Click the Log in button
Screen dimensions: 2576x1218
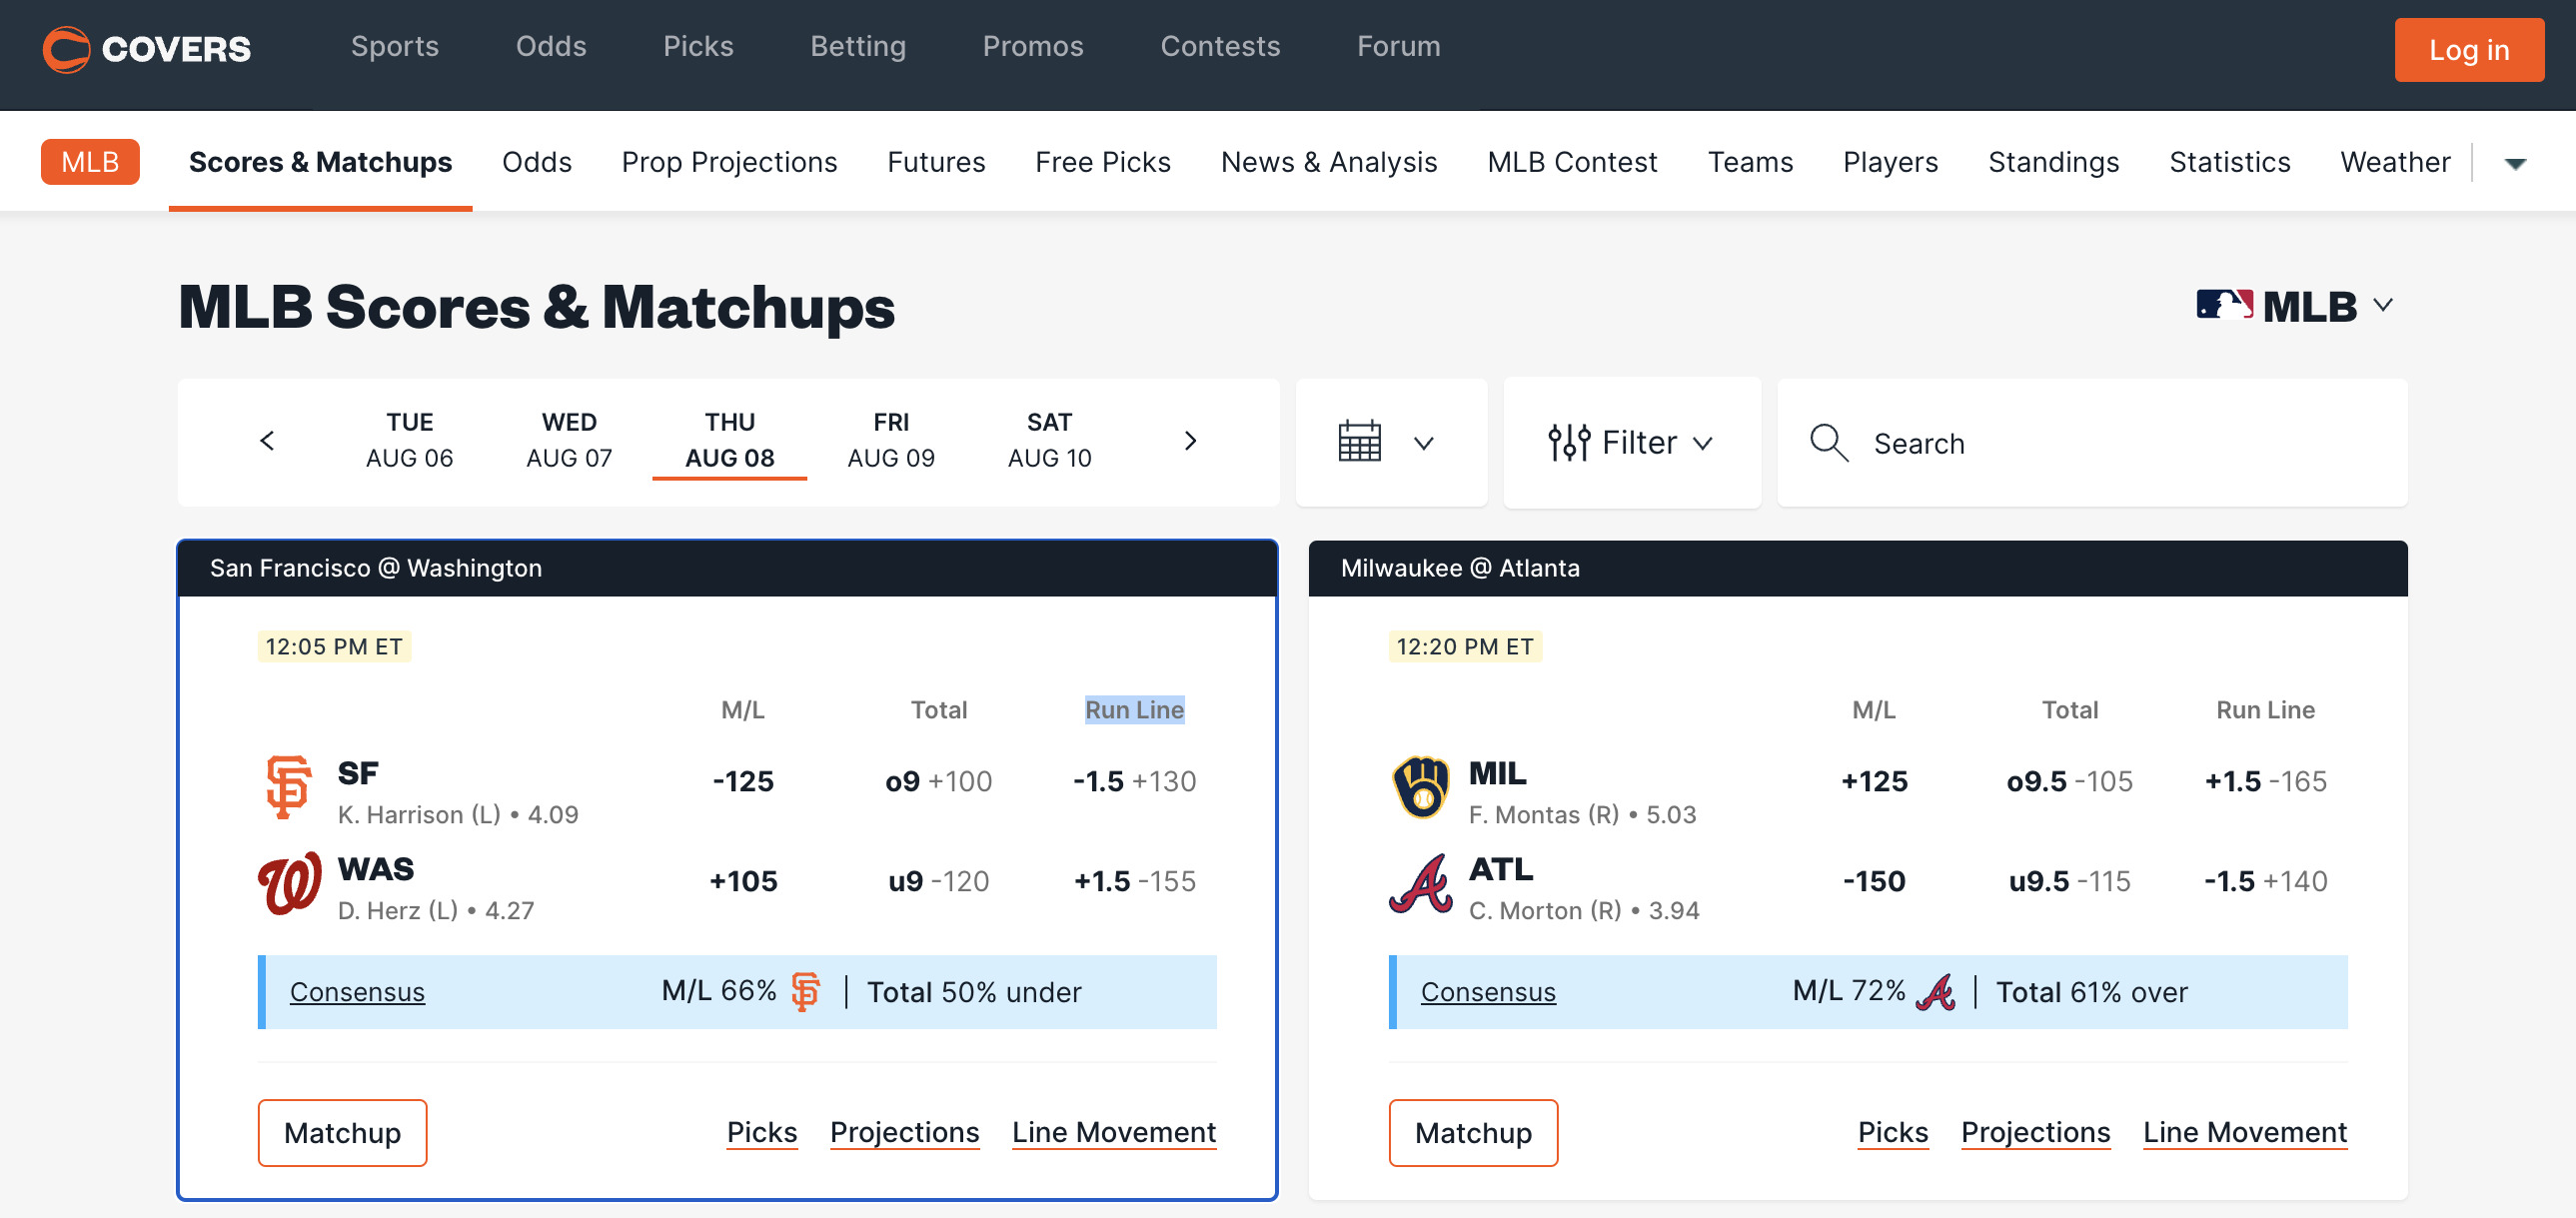click(x=2468, y=50)
